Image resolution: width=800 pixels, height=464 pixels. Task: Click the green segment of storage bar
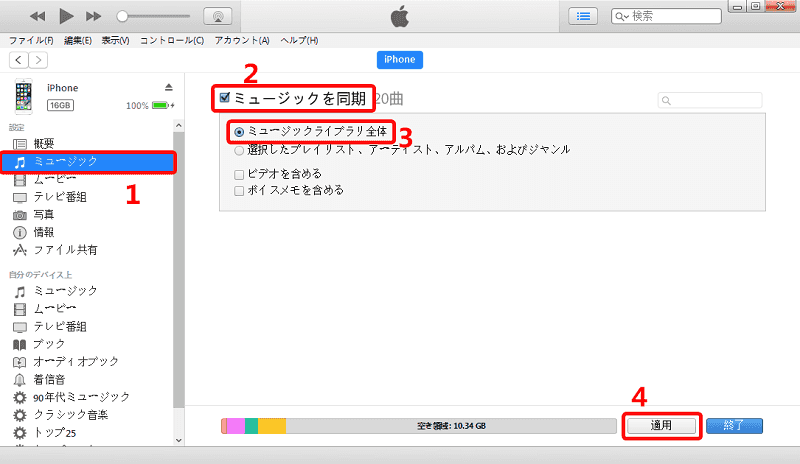point(252,426)
